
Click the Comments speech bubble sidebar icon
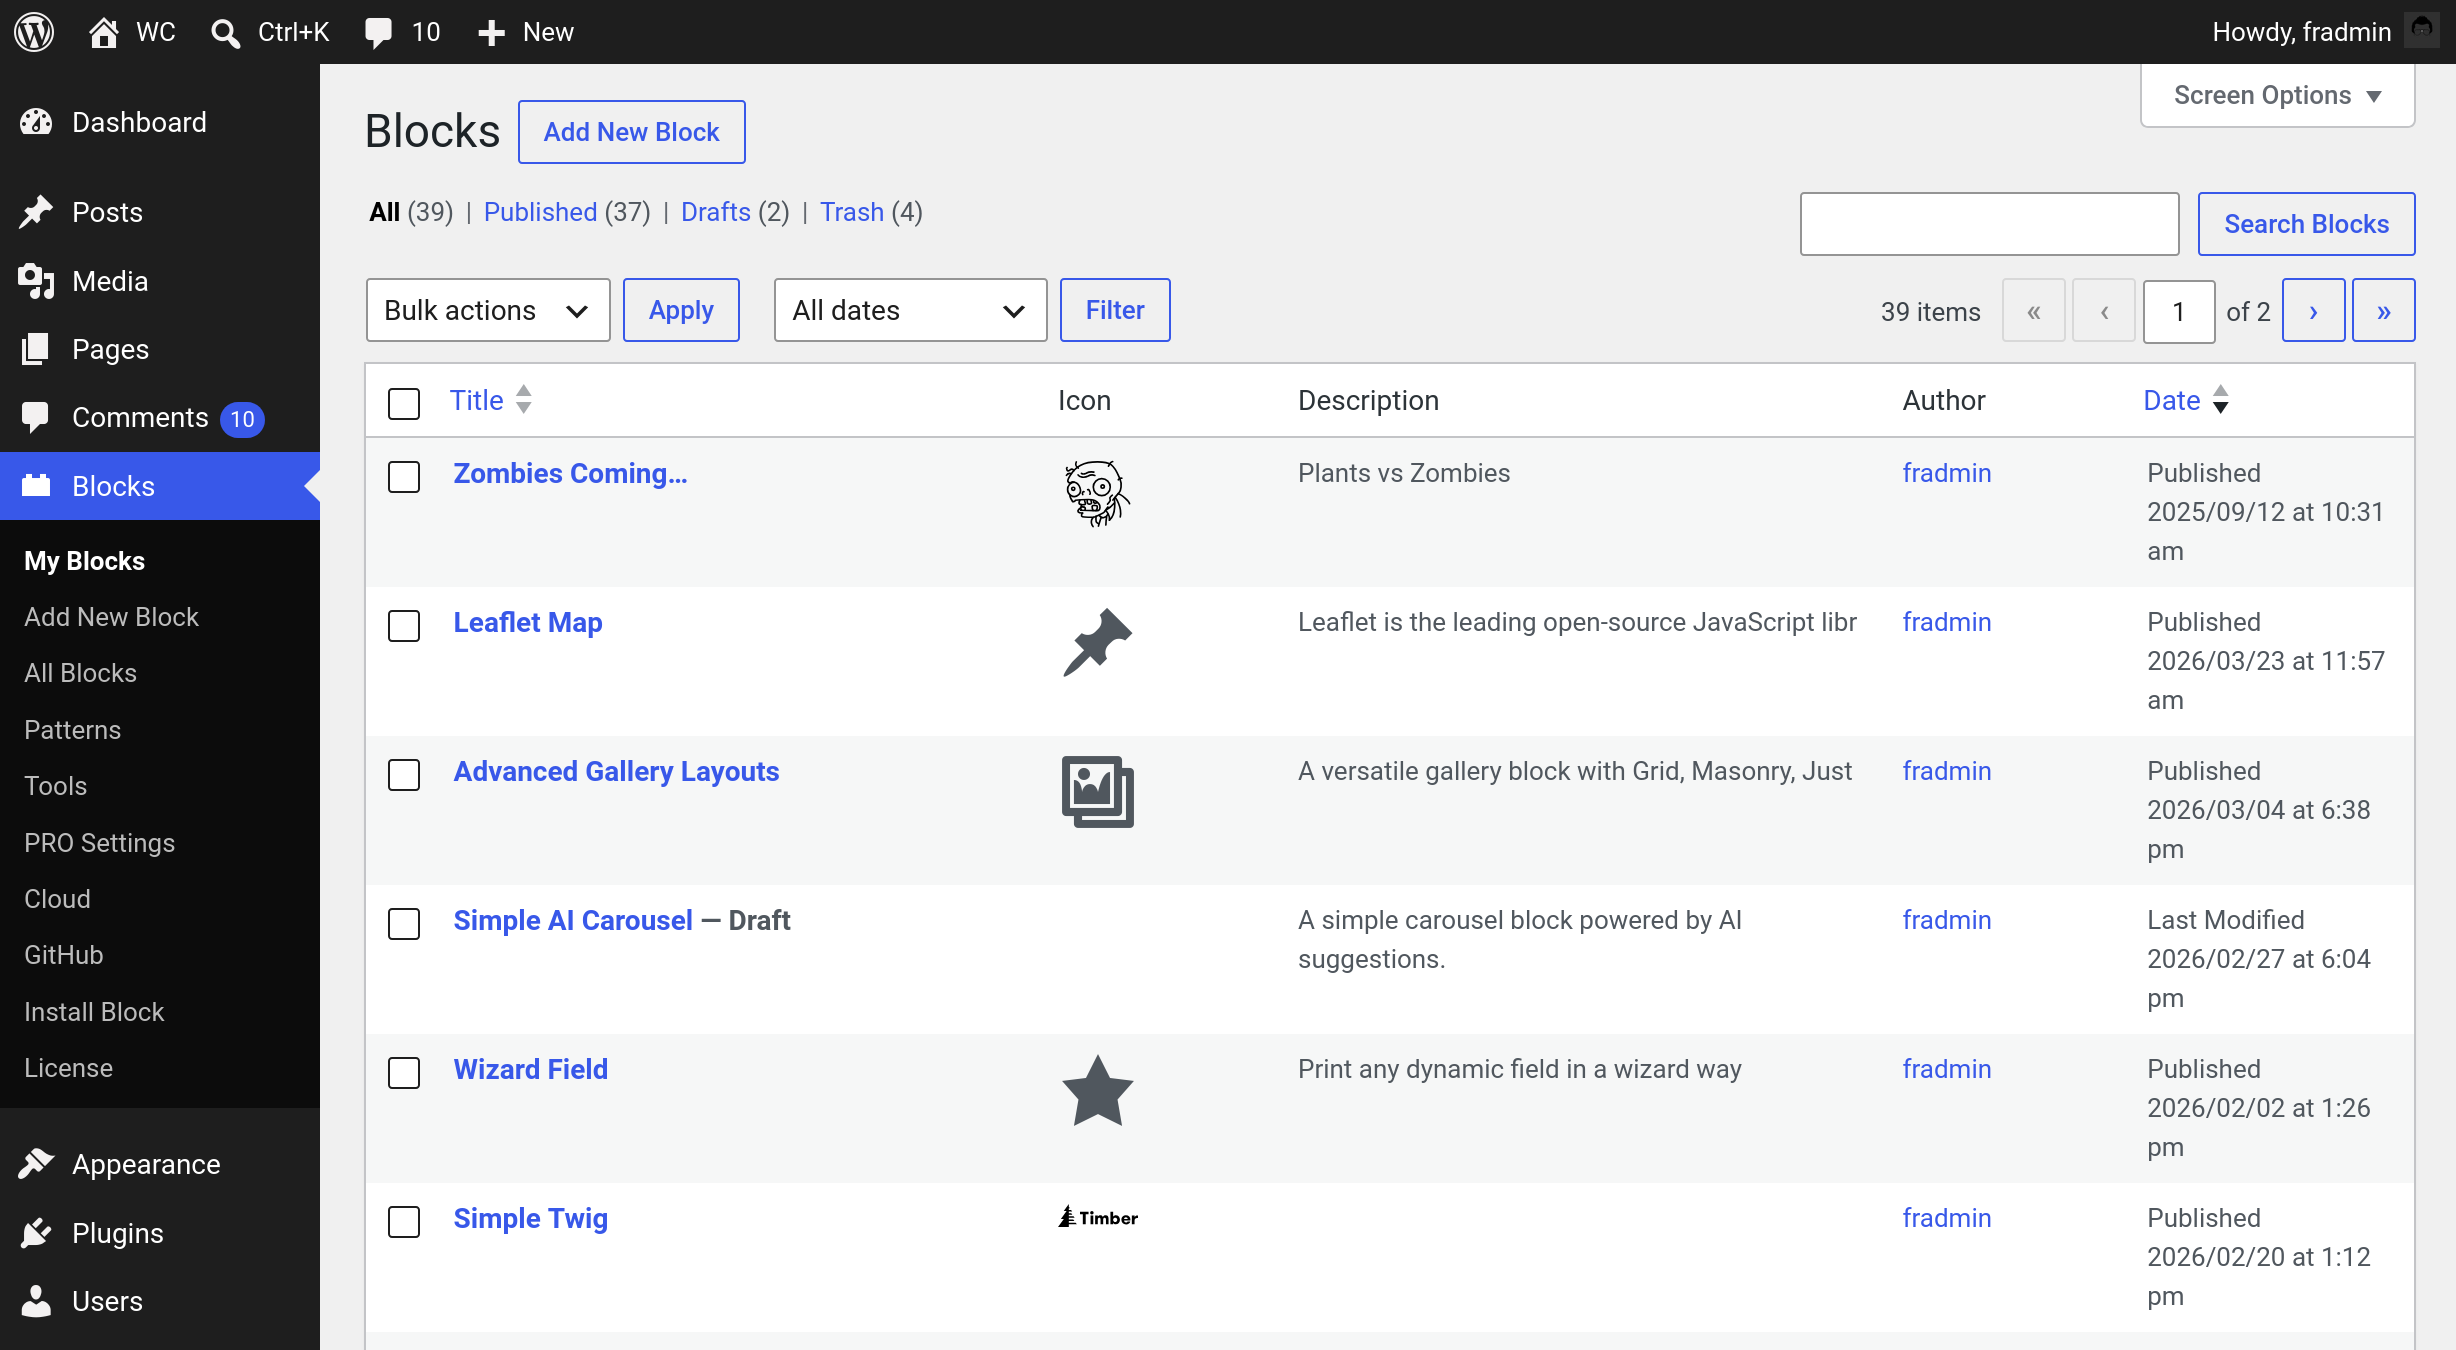36,417
